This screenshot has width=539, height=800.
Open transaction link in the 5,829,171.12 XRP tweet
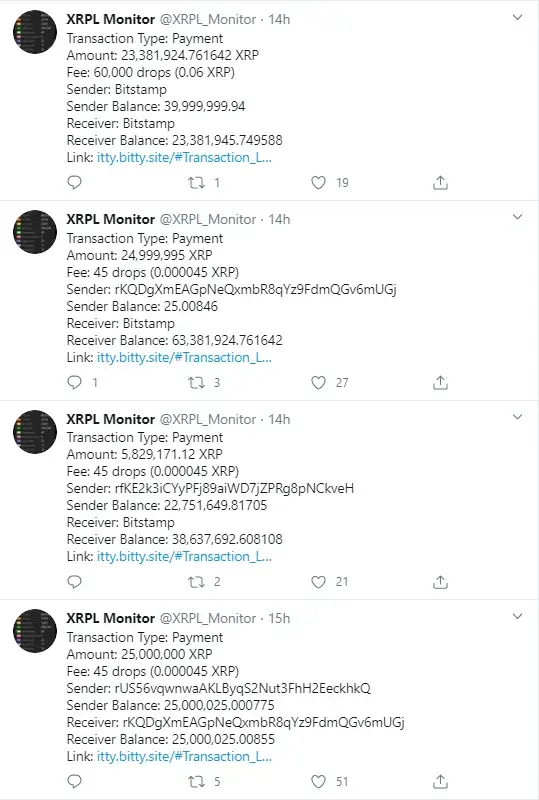coord(184,556)
